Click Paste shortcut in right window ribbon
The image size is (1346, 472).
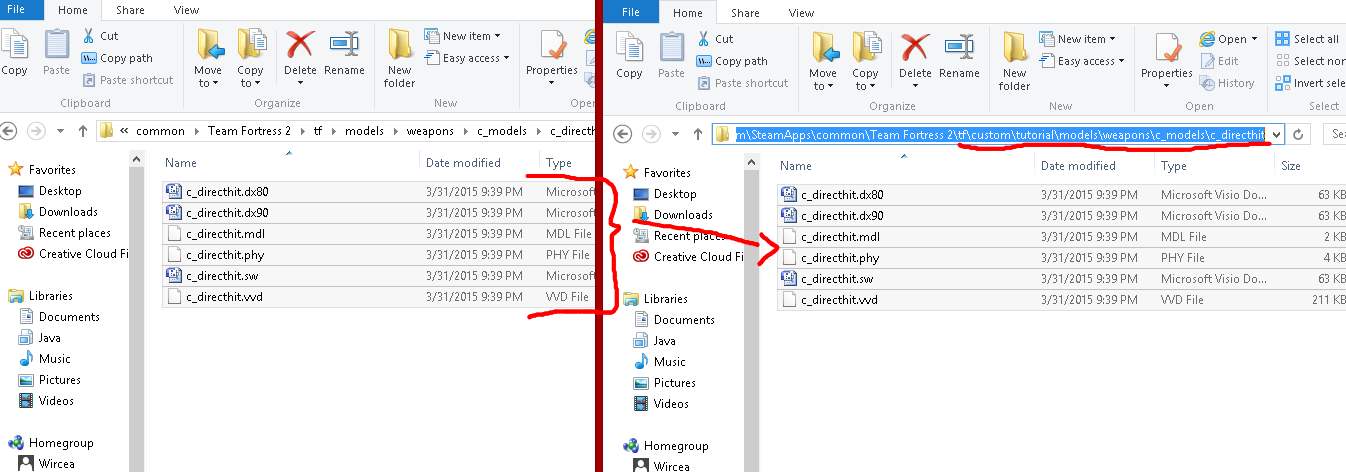pos(742,83)
